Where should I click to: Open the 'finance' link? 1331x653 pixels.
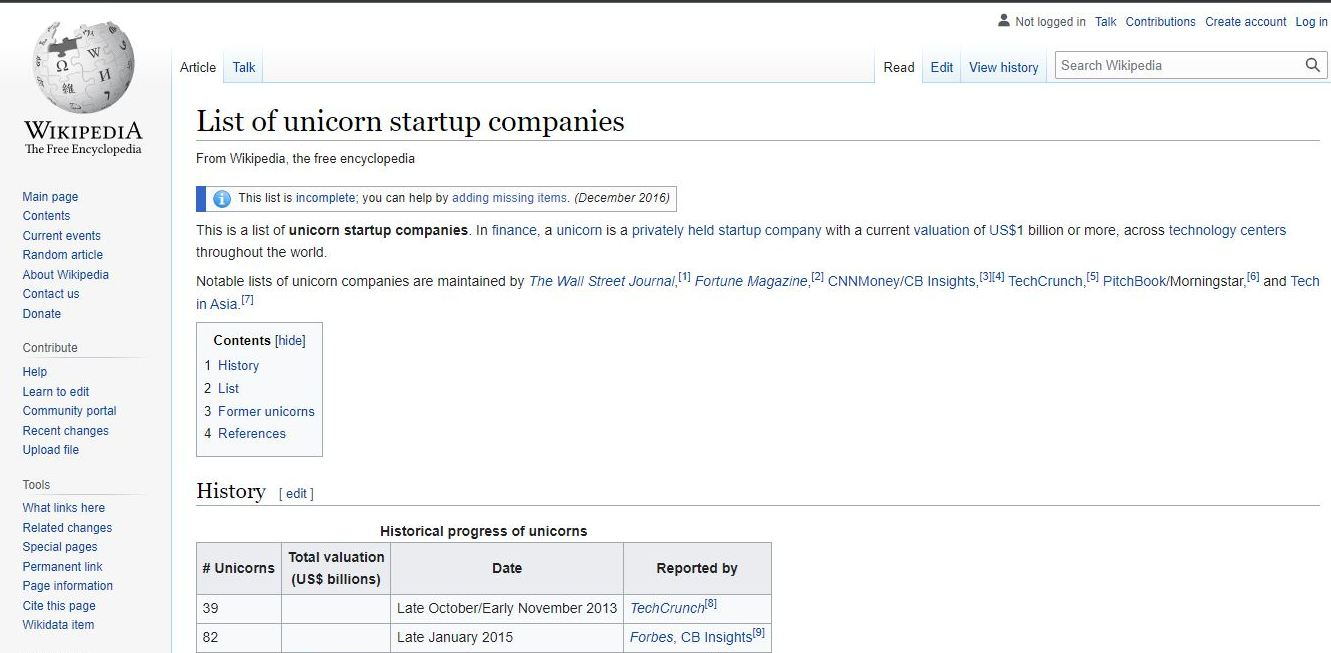click(514, 230)
